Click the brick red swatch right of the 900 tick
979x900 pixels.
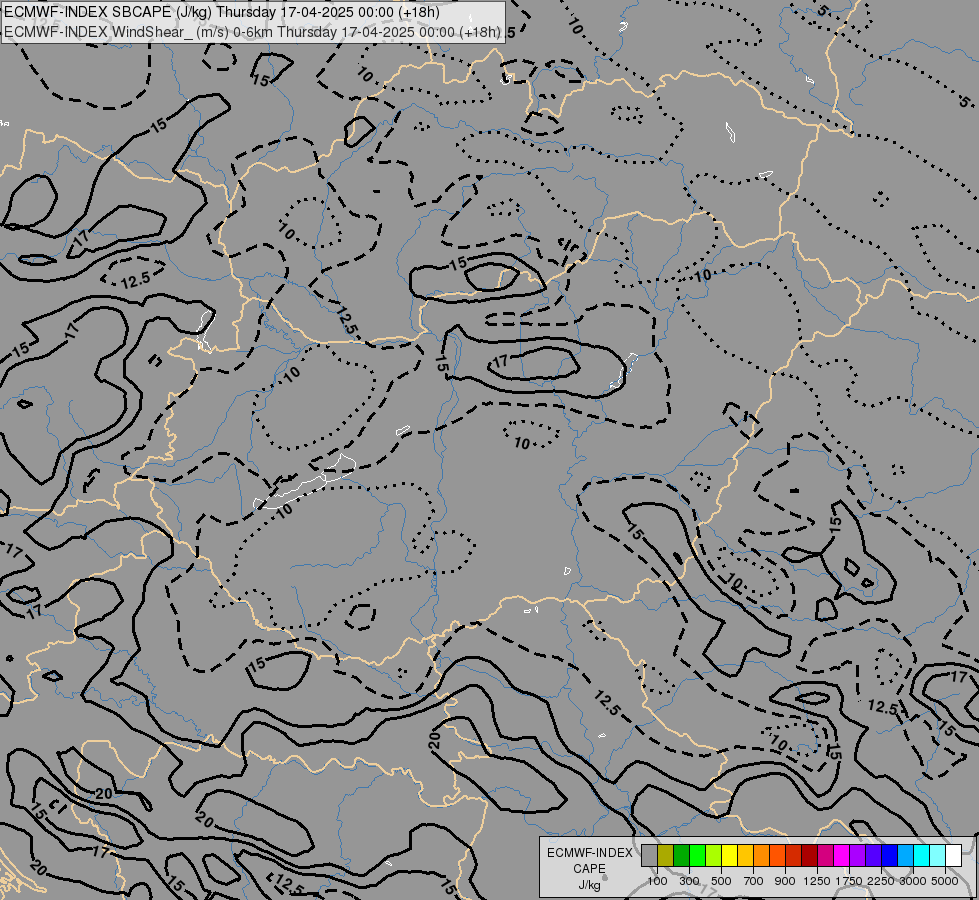(794, 856)
